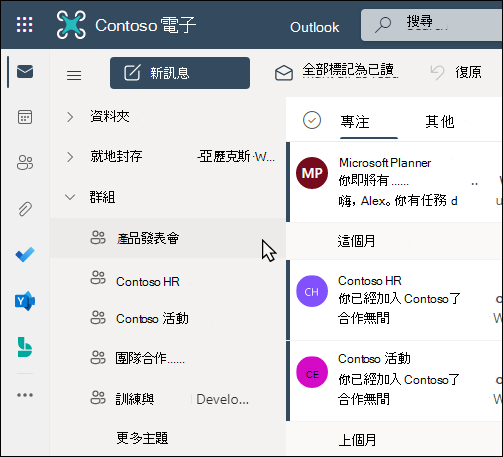Click the group icon beside 團隊合作

click(x=98, y=357)
